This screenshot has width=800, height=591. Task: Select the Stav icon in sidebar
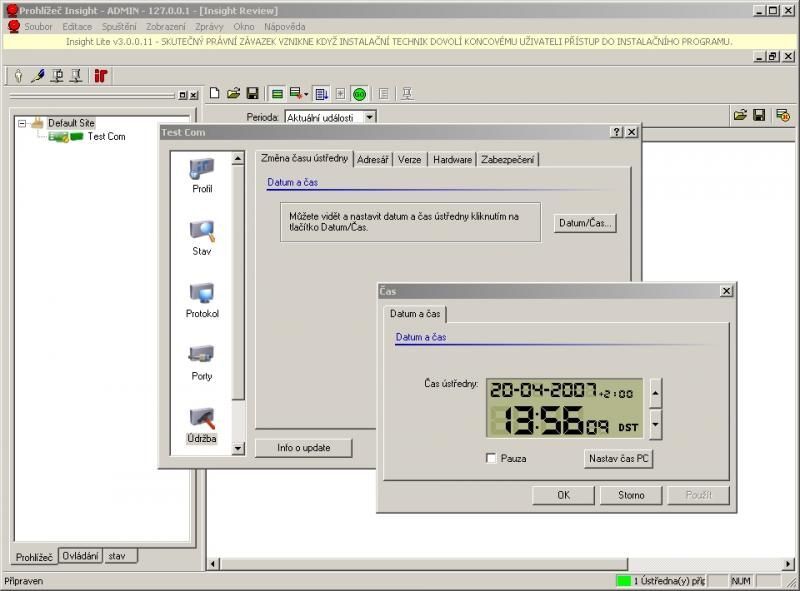pyautogui.click(x=202, y=232)
